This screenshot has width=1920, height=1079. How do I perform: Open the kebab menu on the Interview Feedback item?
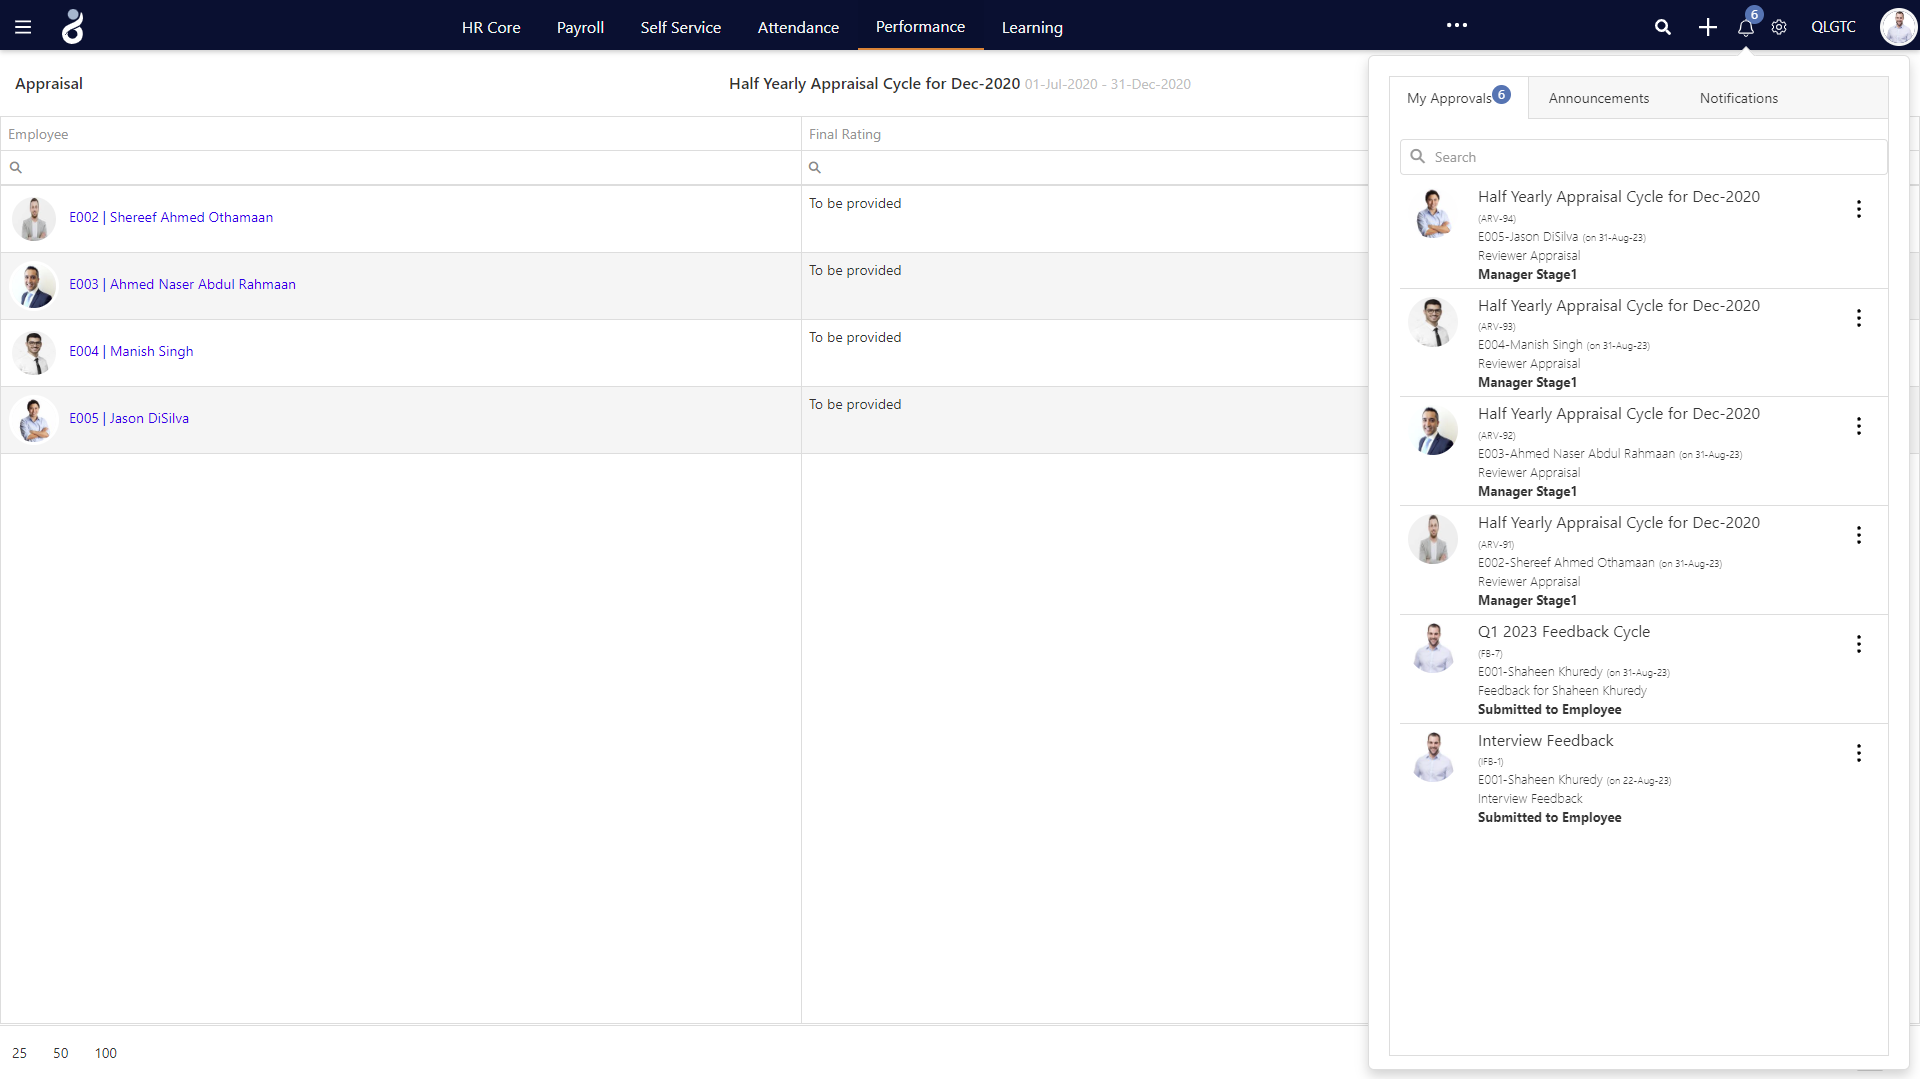click(x=1859, y=753)
